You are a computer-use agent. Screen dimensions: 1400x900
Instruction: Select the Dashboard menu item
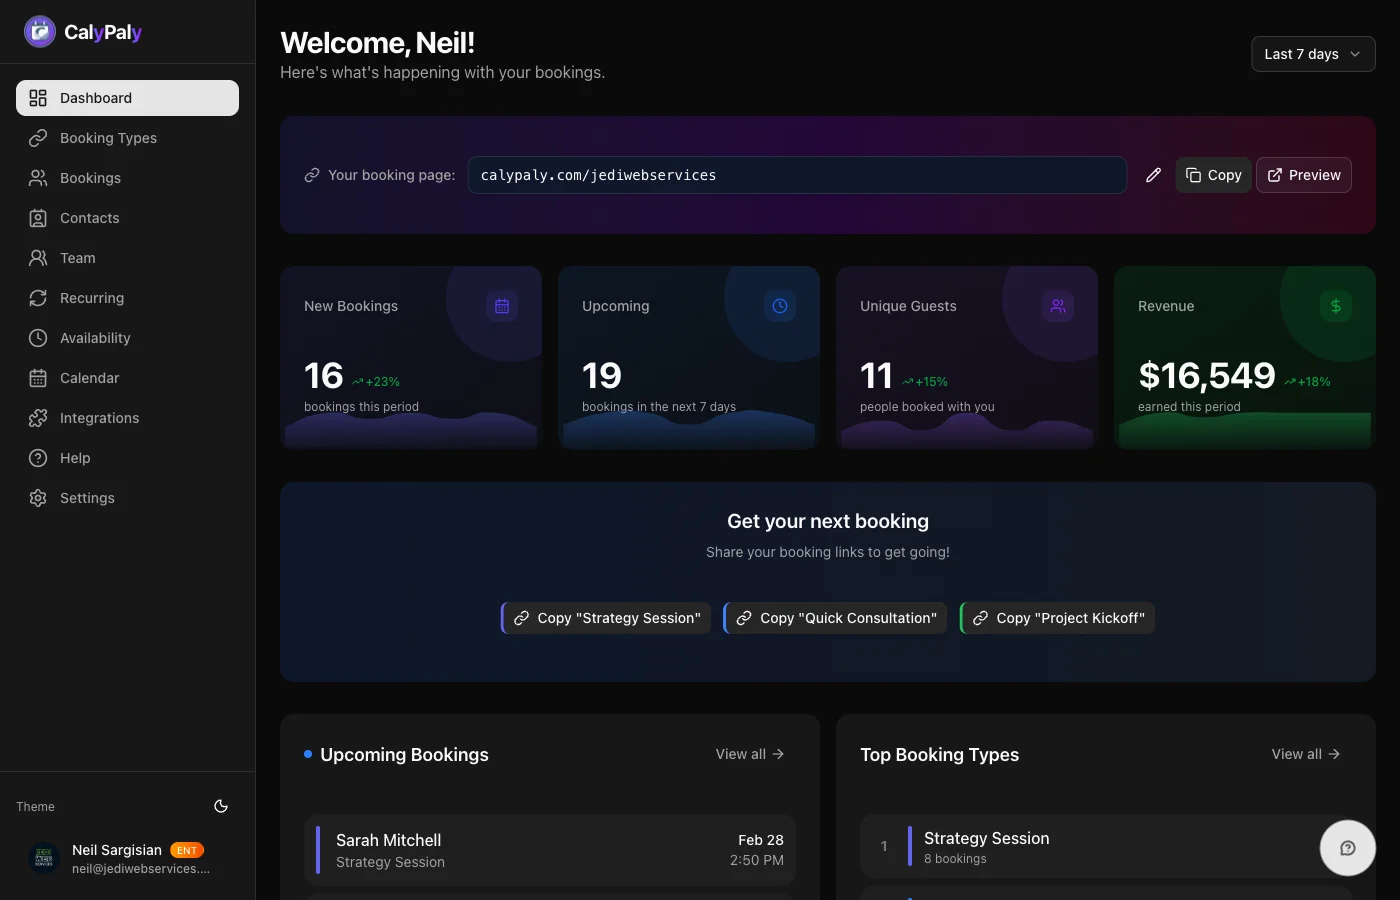95,98
